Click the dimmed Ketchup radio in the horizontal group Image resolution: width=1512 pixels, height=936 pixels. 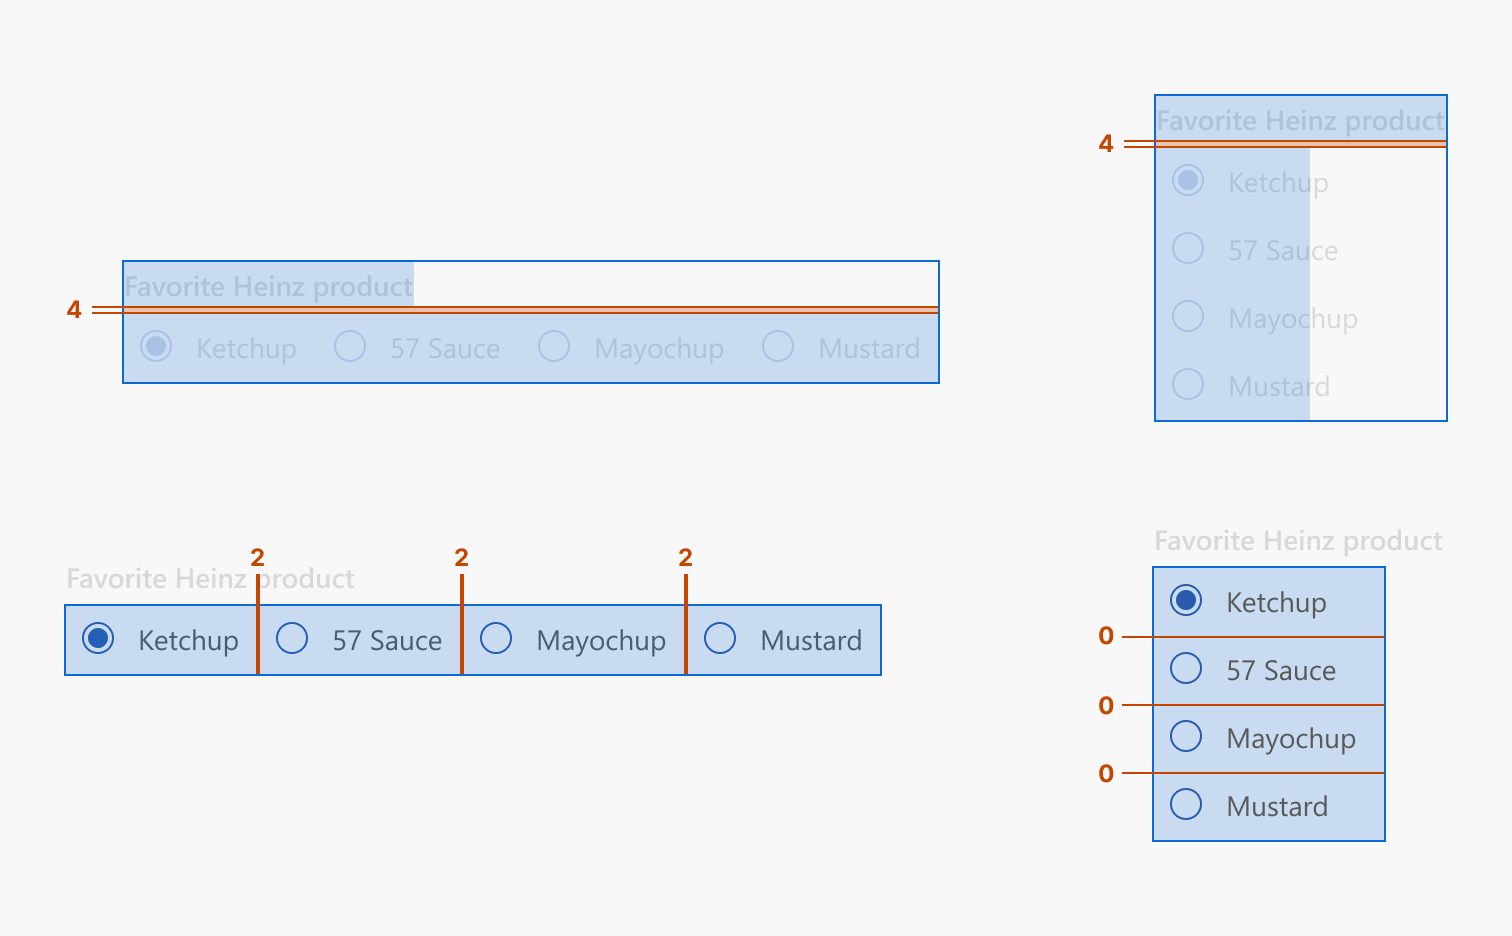(156, 346)
